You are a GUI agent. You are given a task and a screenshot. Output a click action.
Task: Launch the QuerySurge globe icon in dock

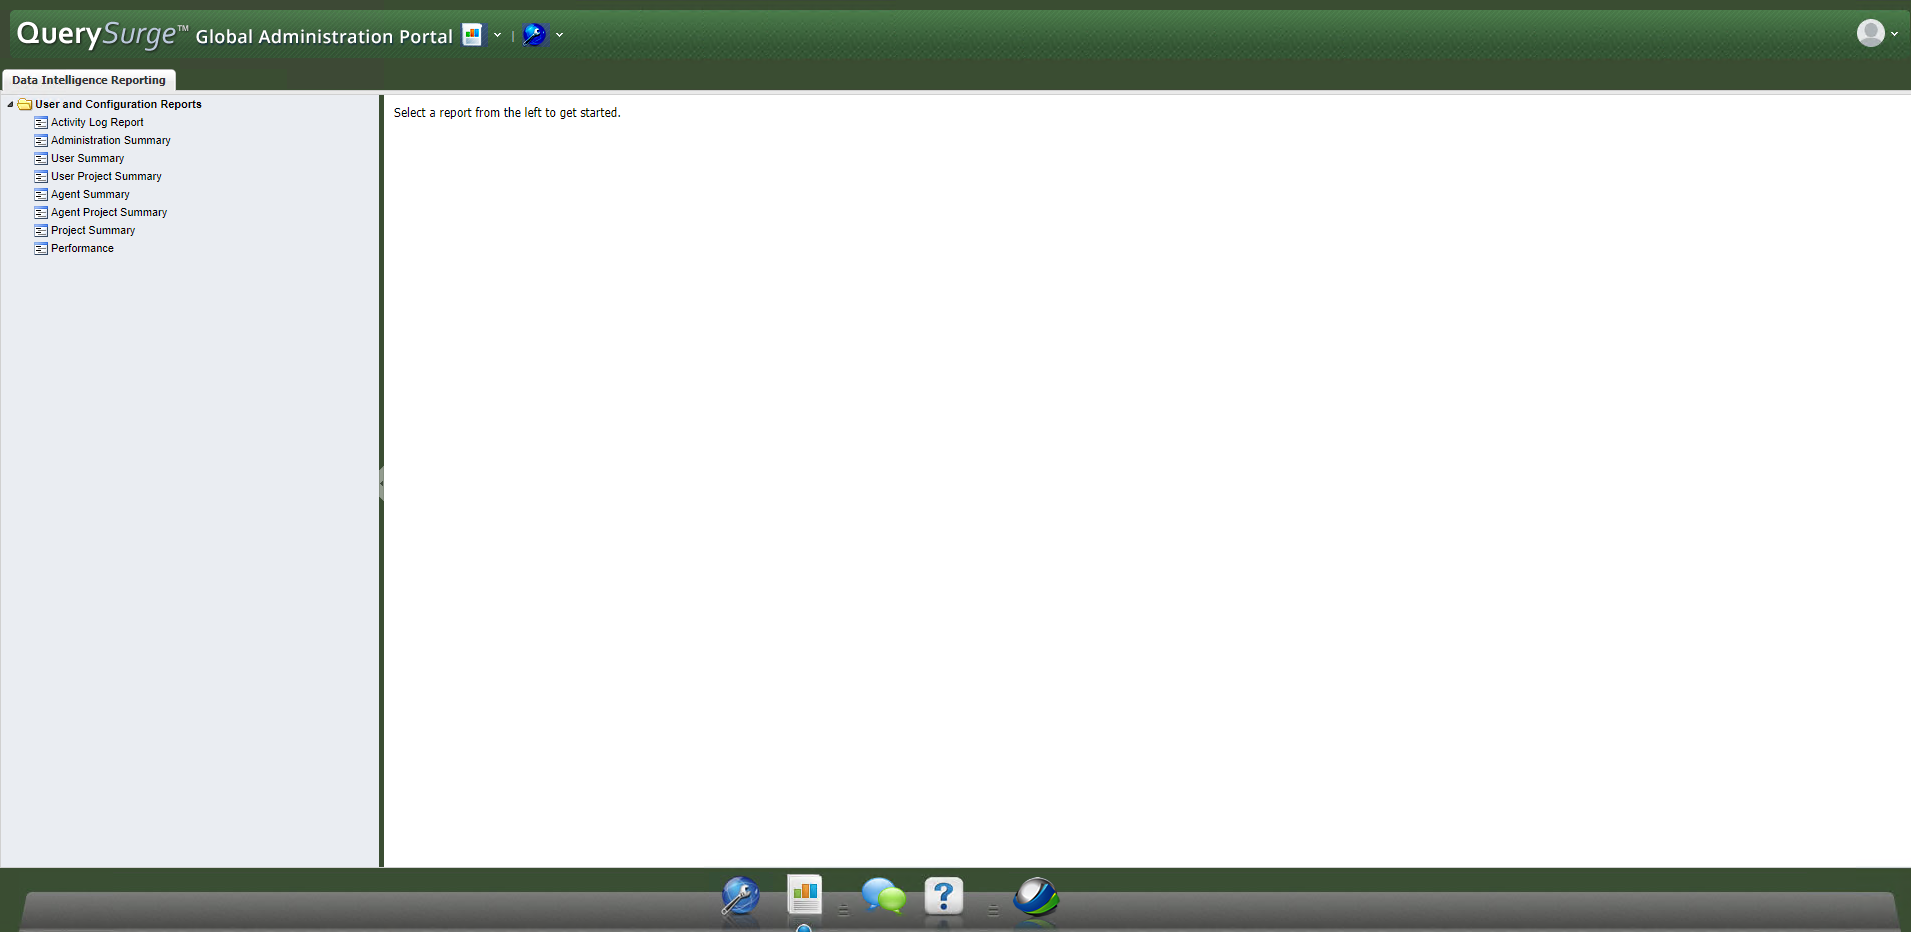1036,897
